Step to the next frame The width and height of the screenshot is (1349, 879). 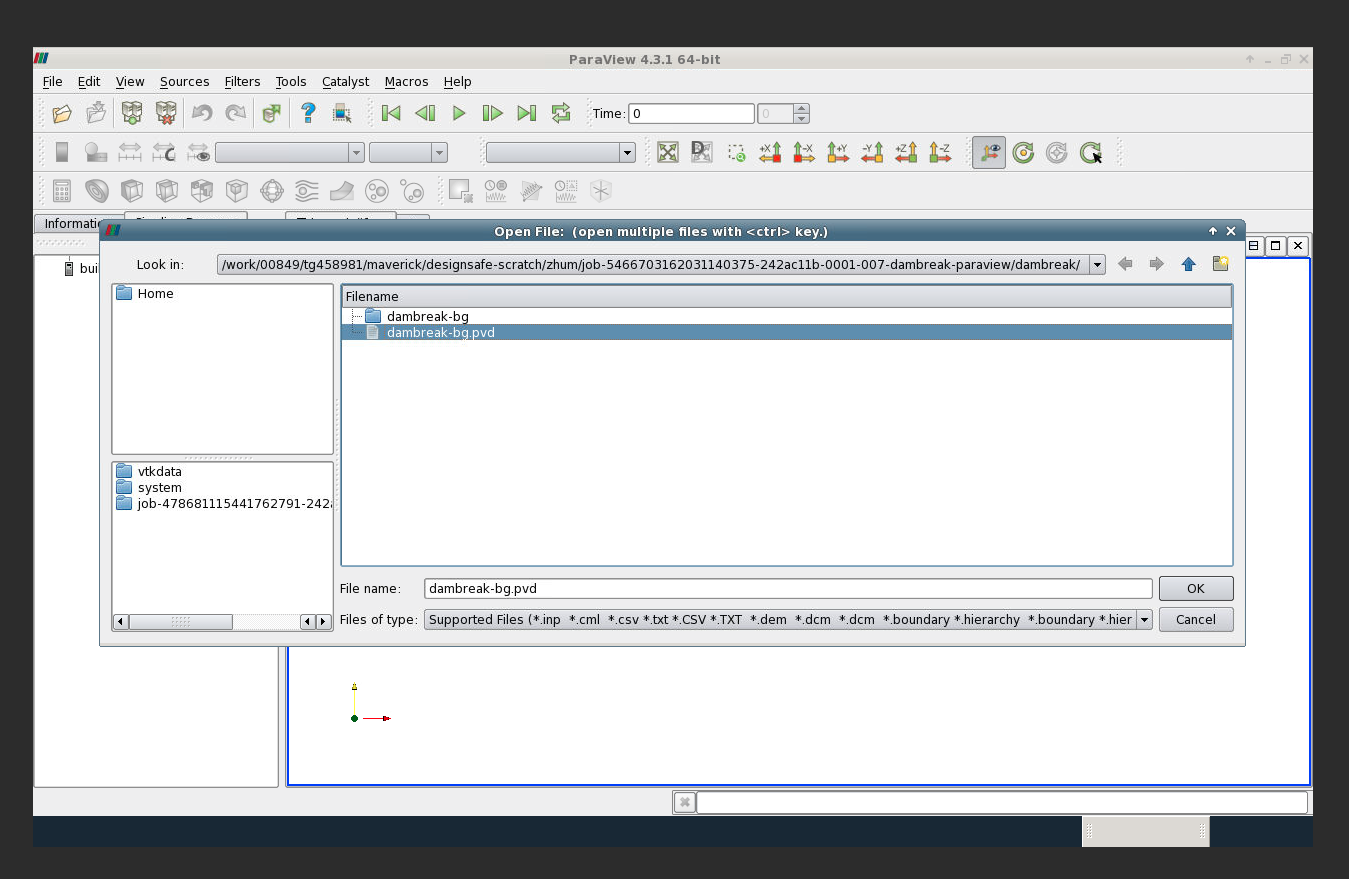click(493, 113)
